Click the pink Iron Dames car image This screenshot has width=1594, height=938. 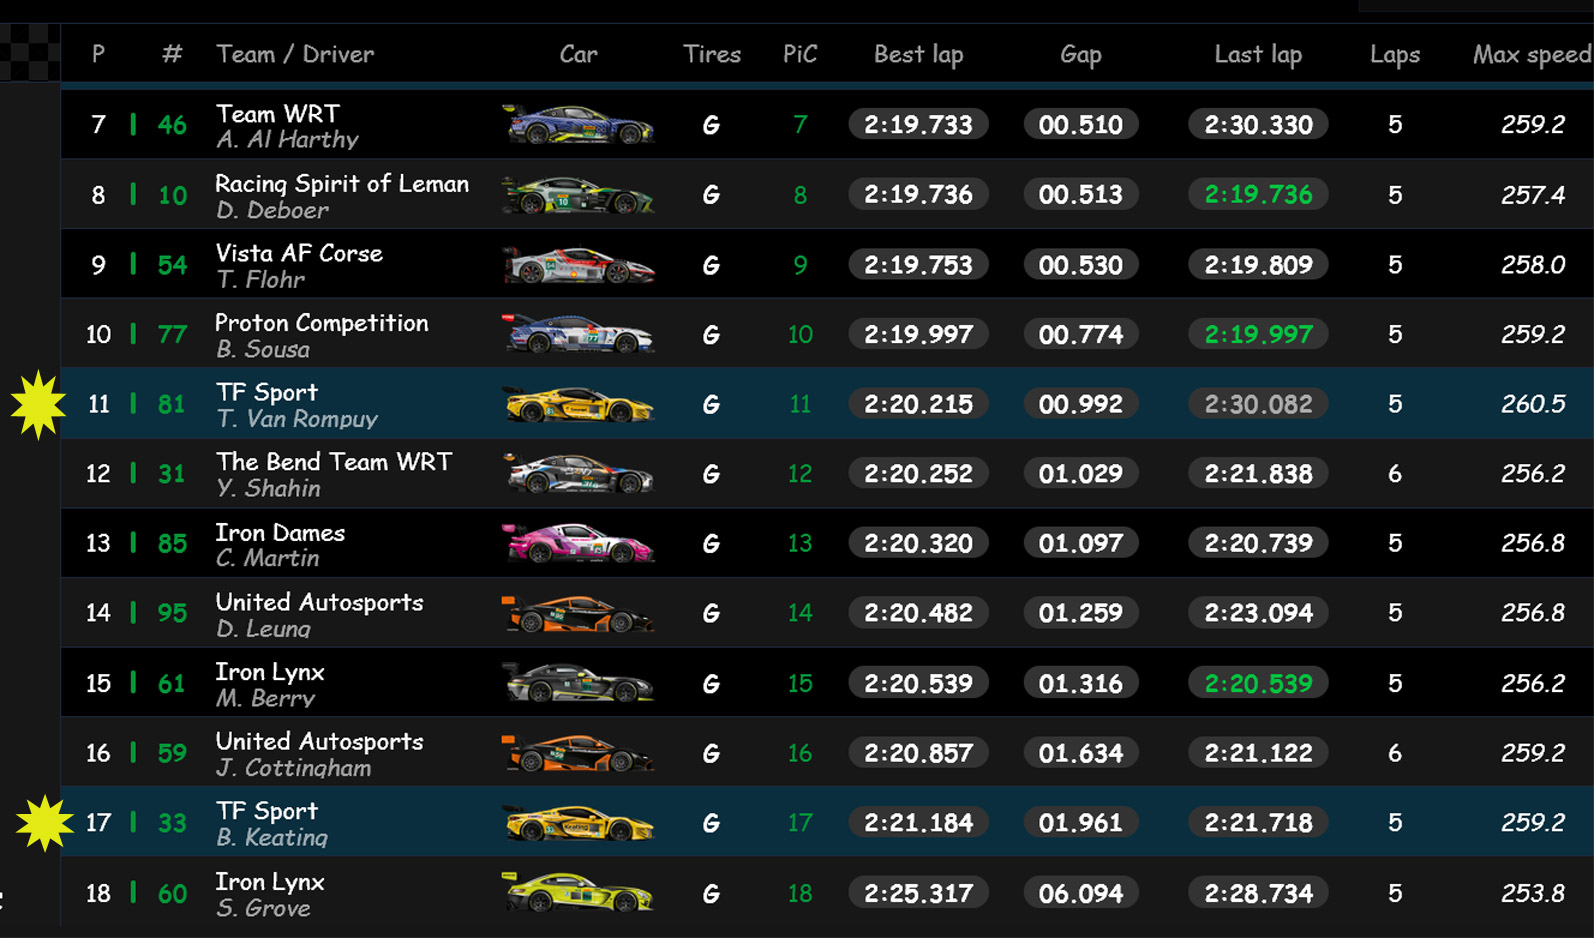click(577, 543)
